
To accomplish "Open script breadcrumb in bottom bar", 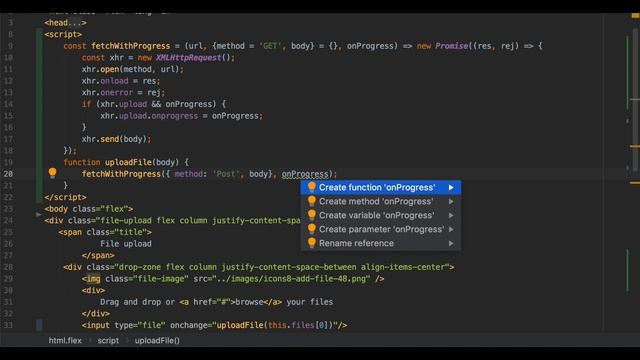I will (x=108, y=340).
